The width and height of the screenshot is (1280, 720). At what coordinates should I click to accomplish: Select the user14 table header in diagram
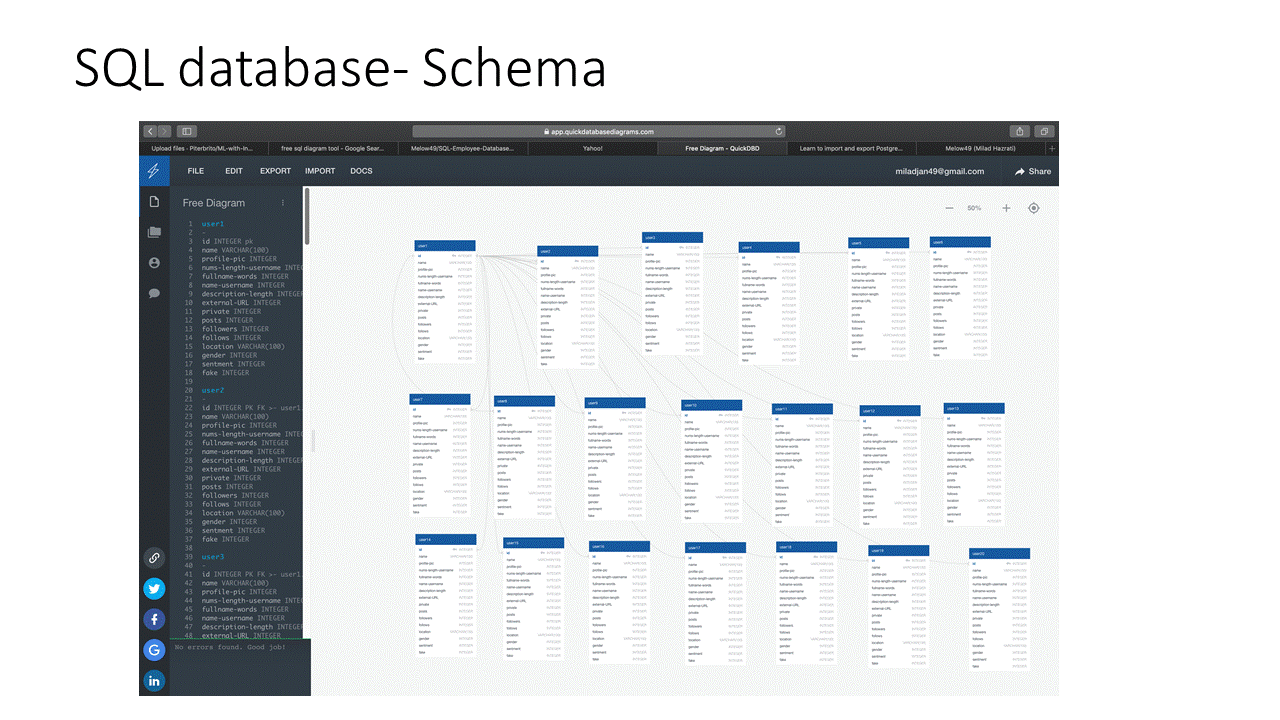(x=446, y=539)
